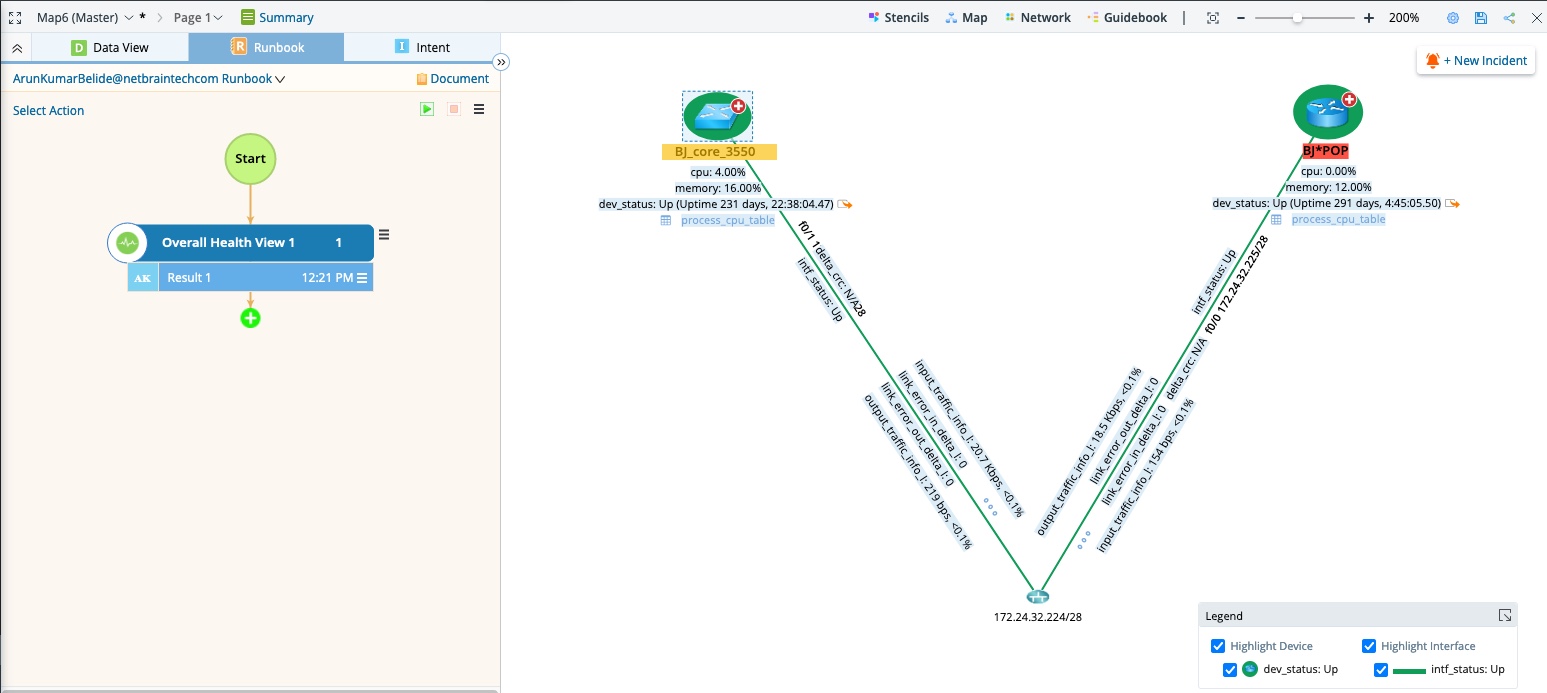Stop runbook execution via the red stop icon

454,108
